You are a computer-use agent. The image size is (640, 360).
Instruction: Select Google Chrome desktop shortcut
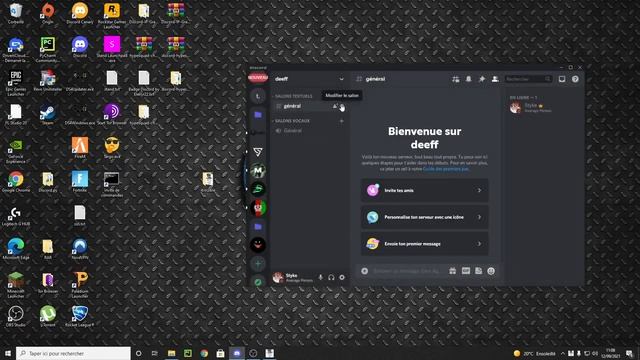[16, 182]
